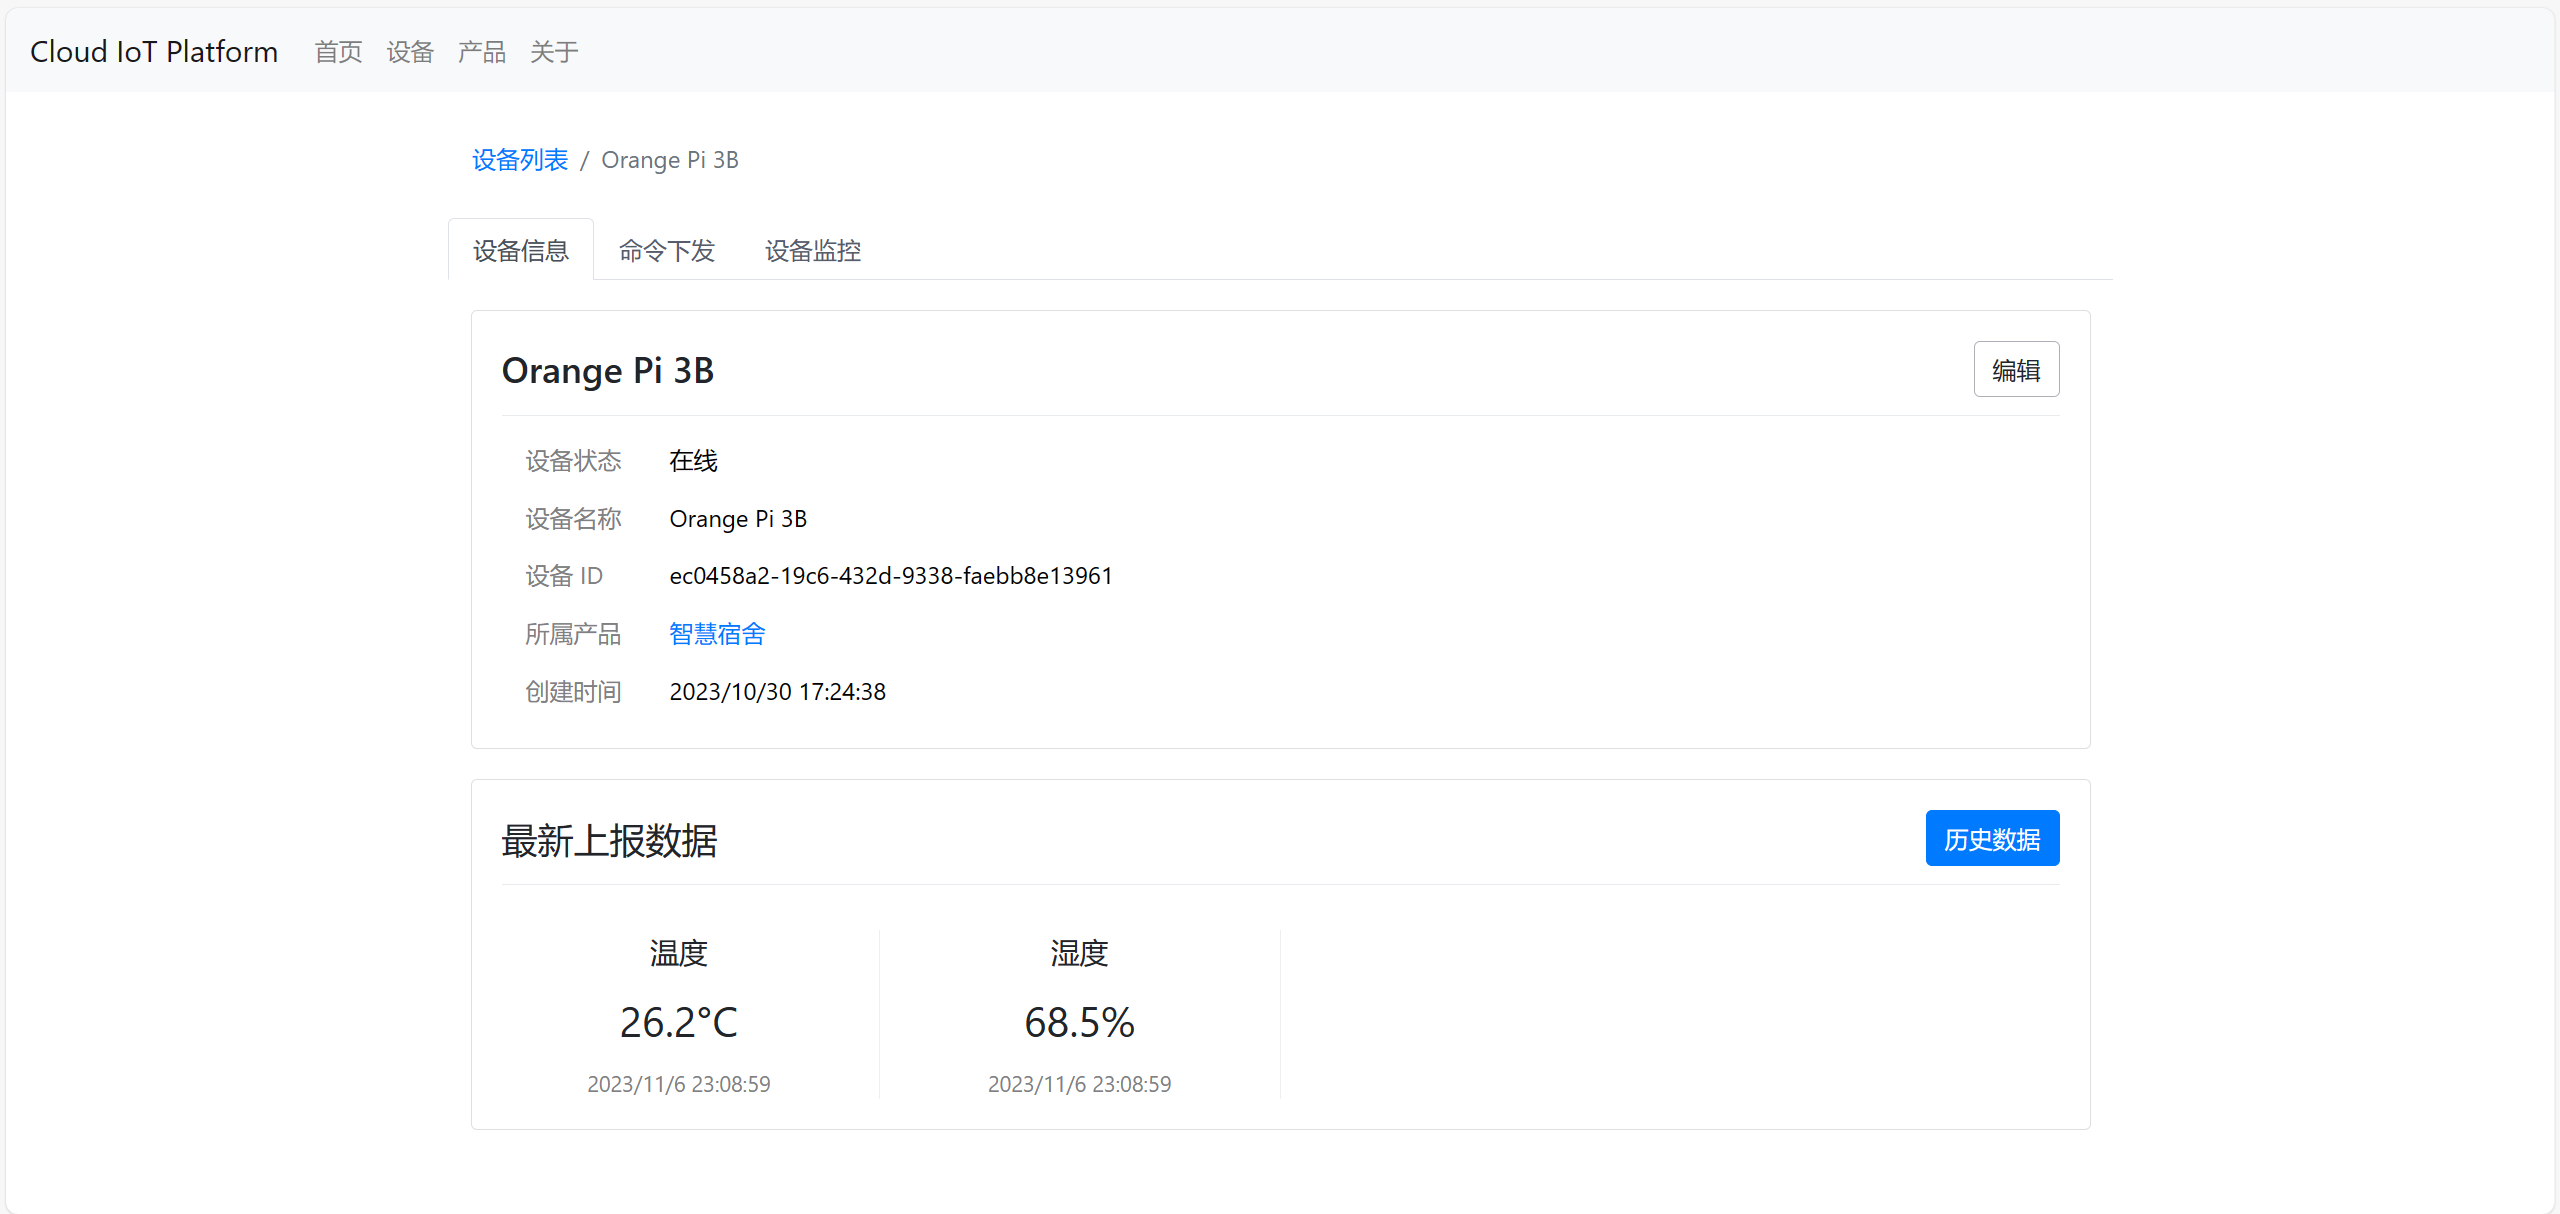Viewport: 2560px width, 1214px height.
Task: Open the 关于 navigation item
Action: tap(554, 52)
